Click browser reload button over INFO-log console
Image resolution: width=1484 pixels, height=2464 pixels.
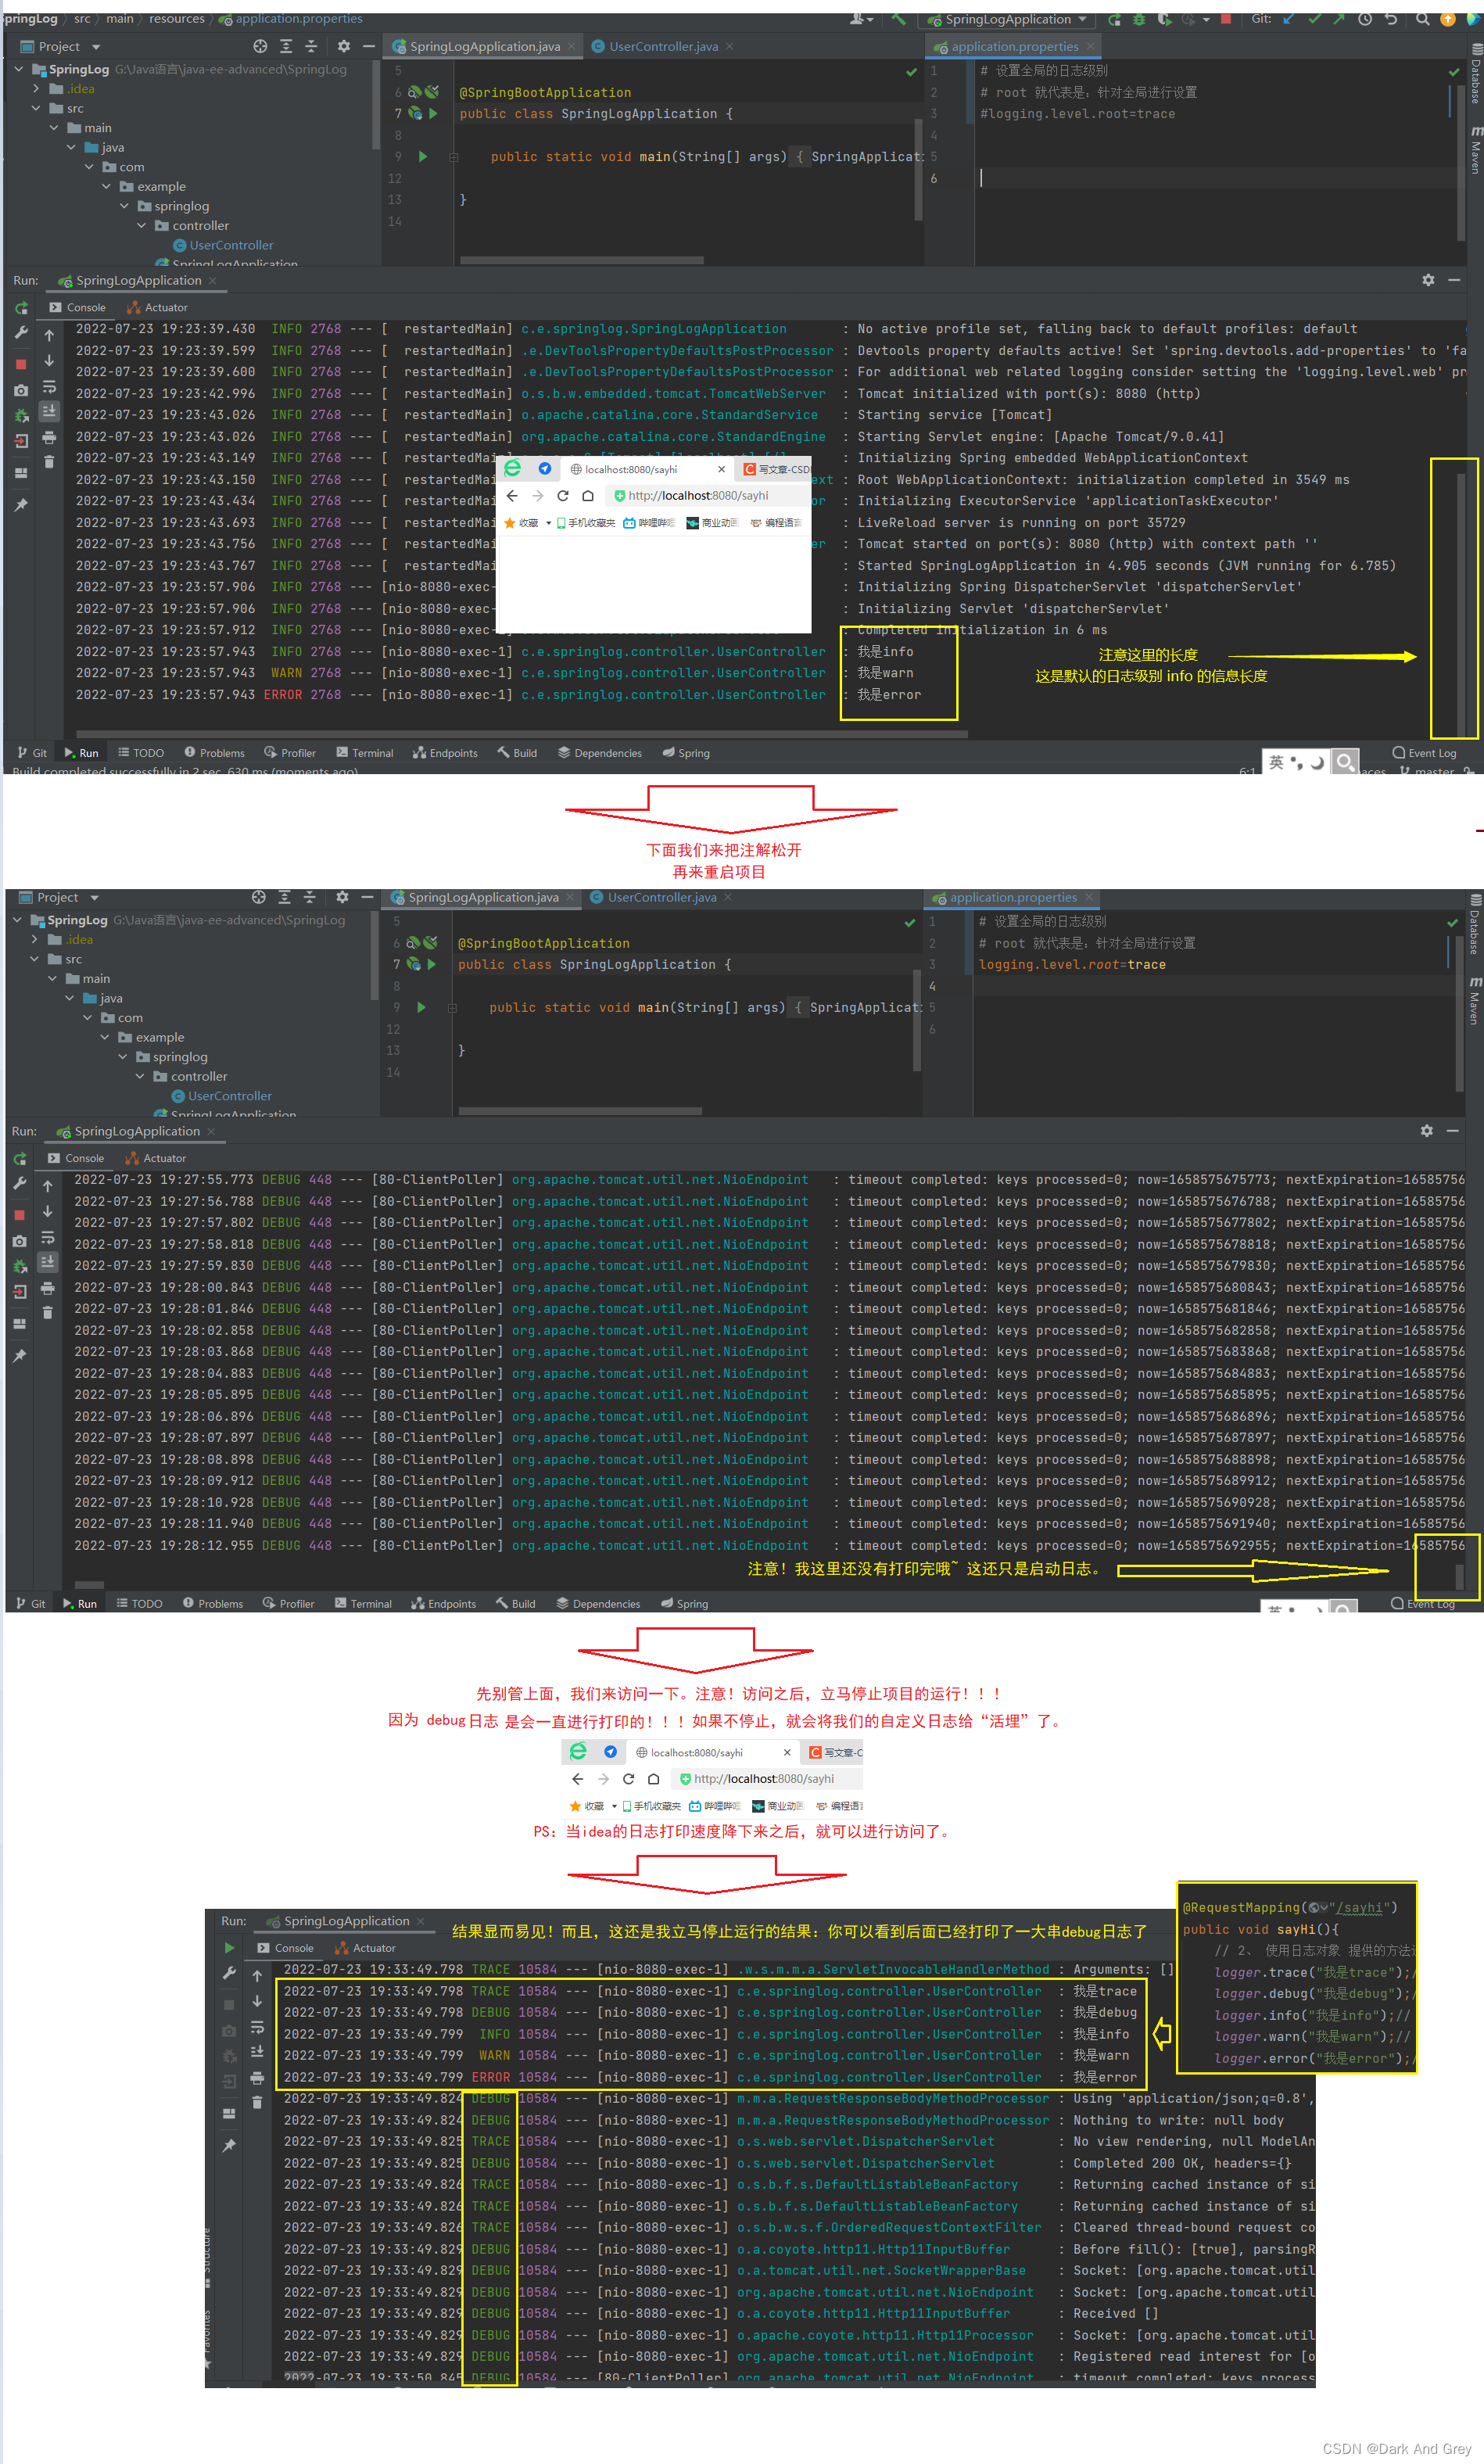(562, 495)
